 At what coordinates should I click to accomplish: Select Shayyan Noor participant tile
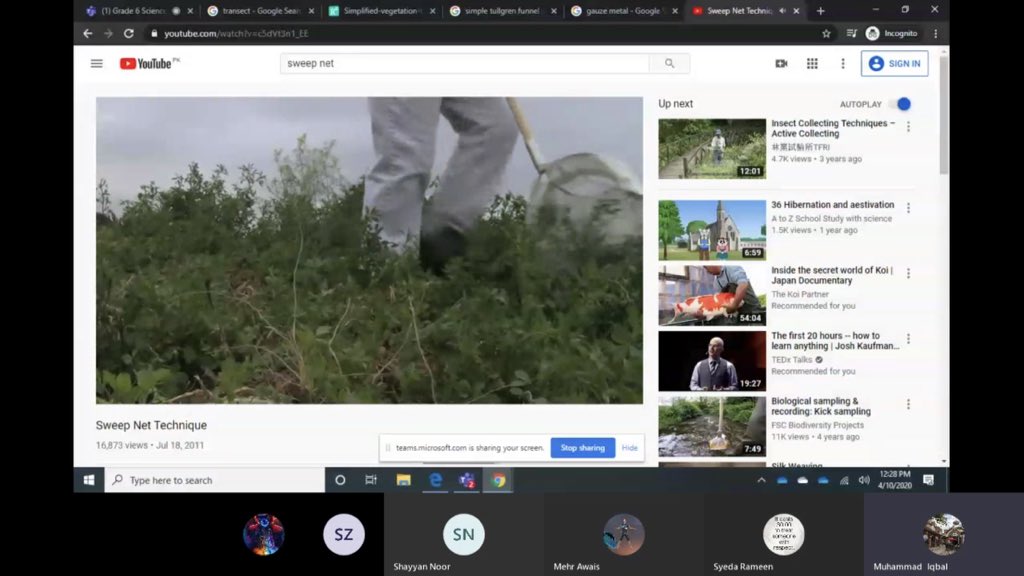[x=464, y=534]
